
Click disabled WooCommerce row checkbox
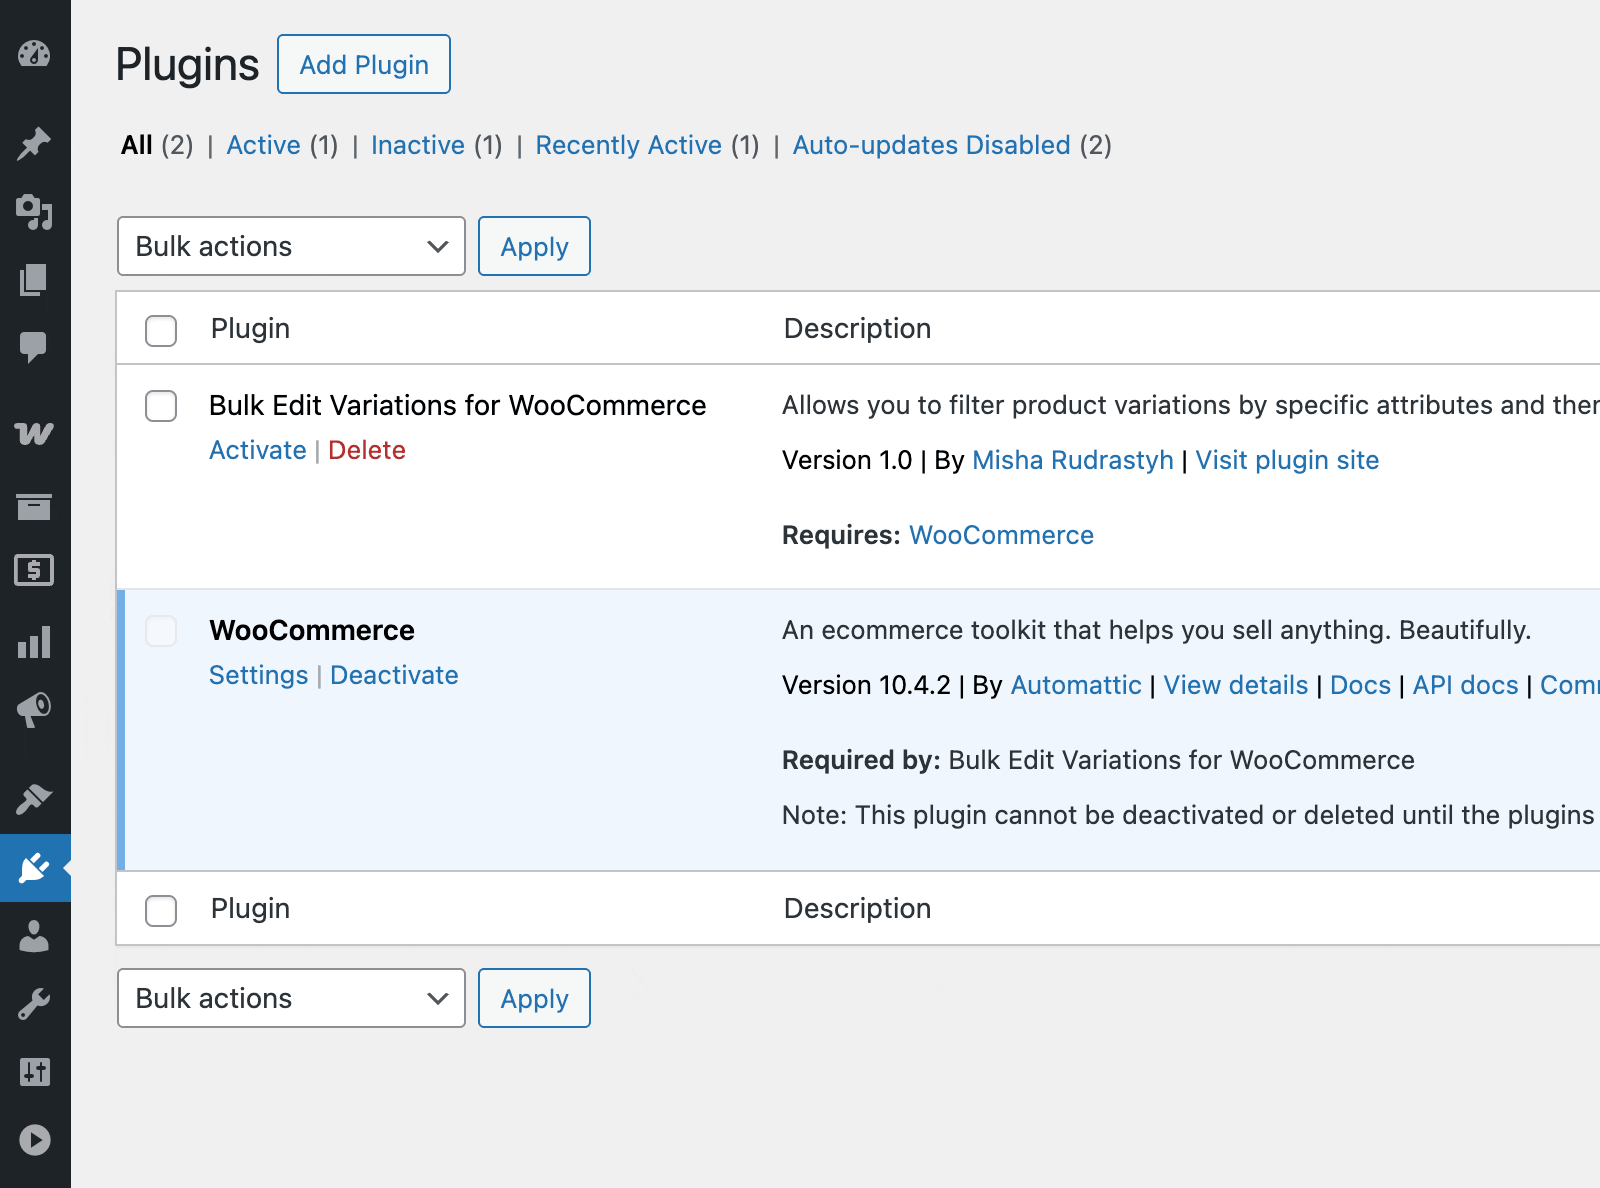point(161,631)
